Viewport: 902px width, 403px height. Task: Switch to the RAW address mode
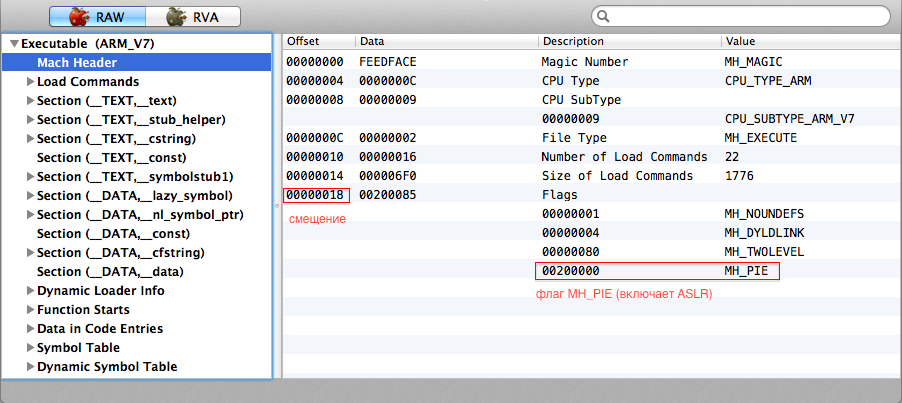pyautogui.click(x=97, y=17)
